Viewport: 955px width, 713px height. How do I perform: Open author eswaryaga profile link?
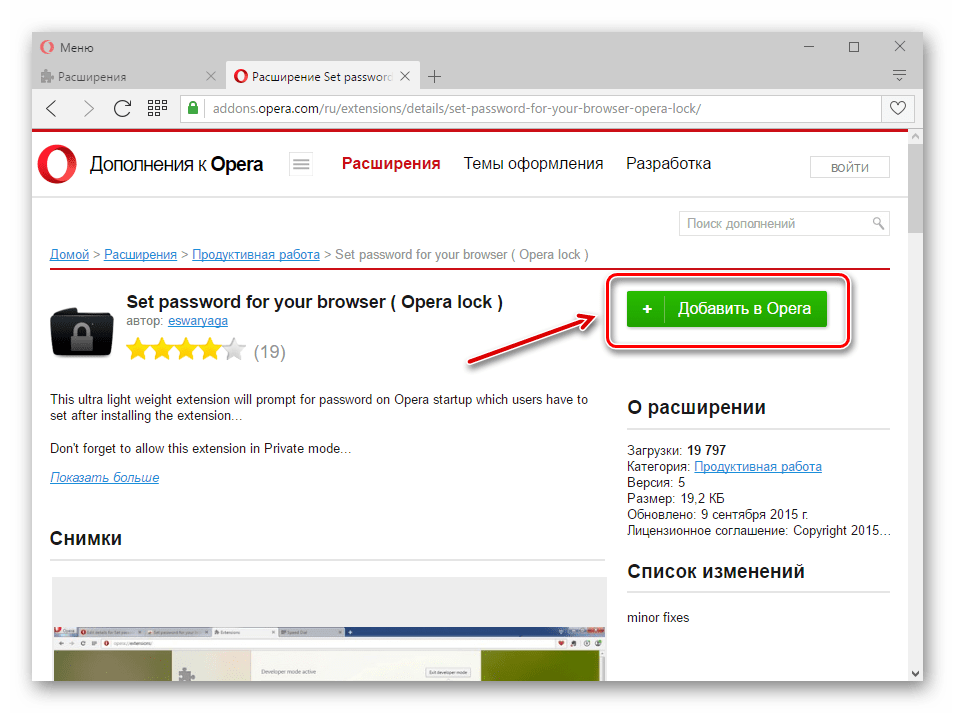pos(198,321)
